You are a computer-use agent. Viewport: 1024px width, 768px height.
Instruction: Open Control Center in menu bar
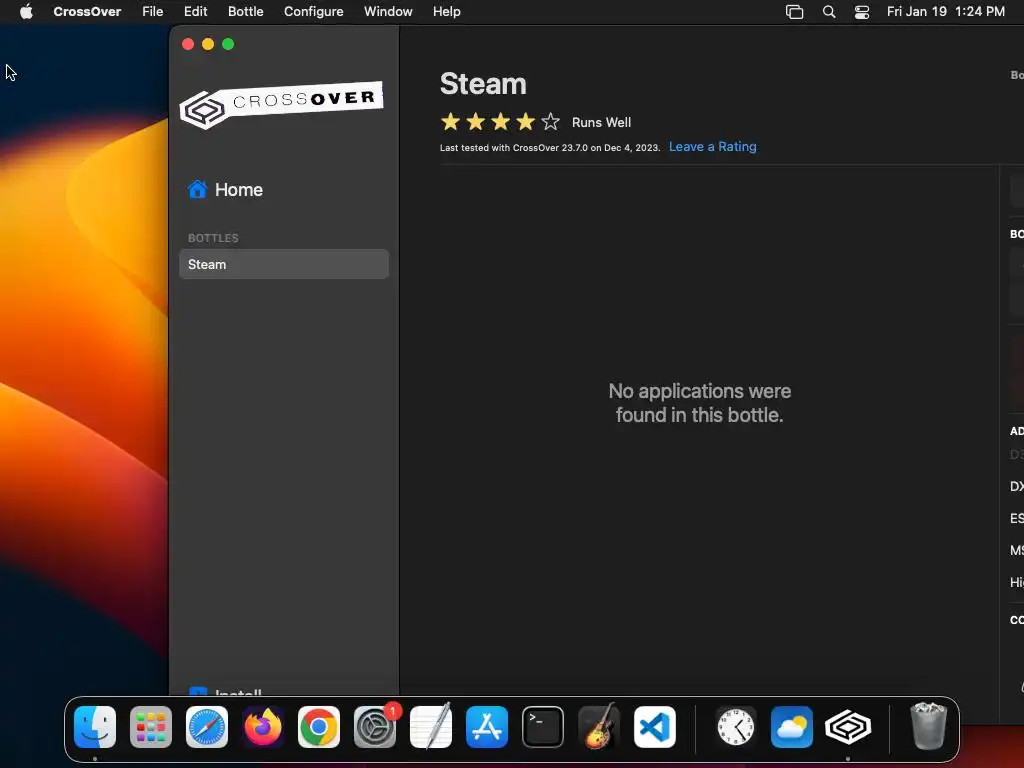coord(862,12)
